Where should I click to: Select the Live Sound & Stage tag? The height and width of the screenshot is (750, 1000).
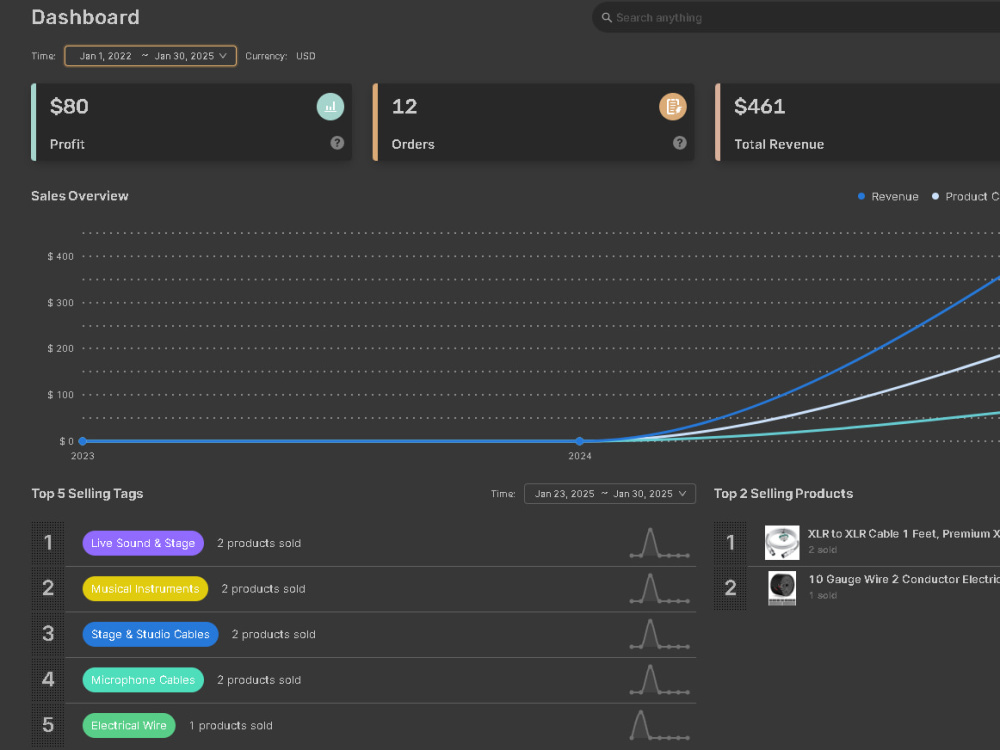[143, 543]
